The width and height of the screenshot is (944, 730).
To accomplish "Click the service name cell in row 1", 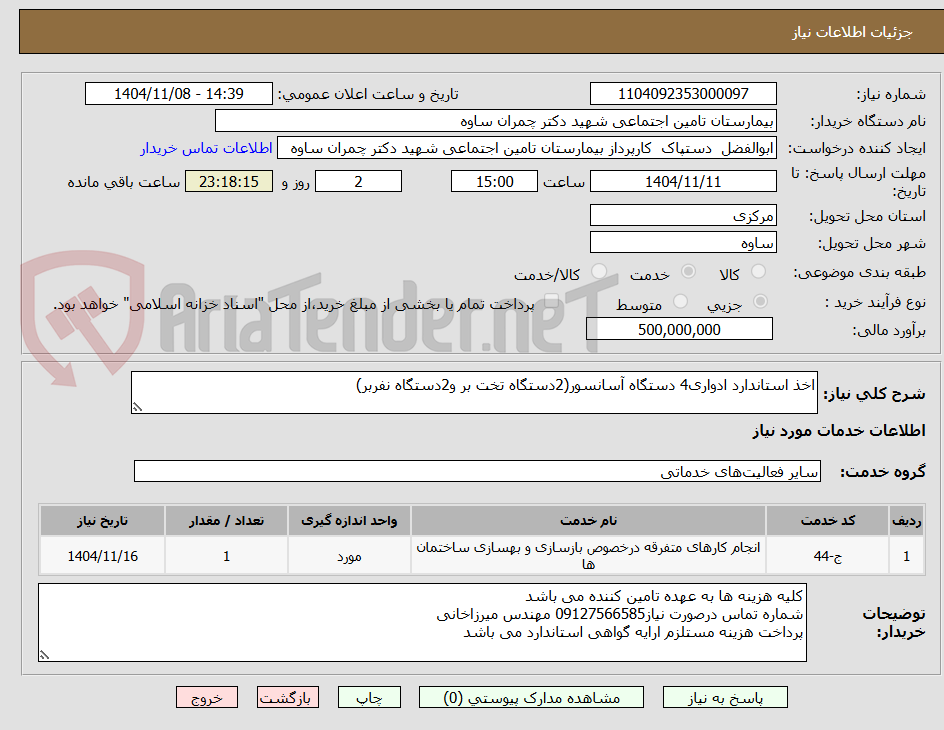I will (588, 555).
